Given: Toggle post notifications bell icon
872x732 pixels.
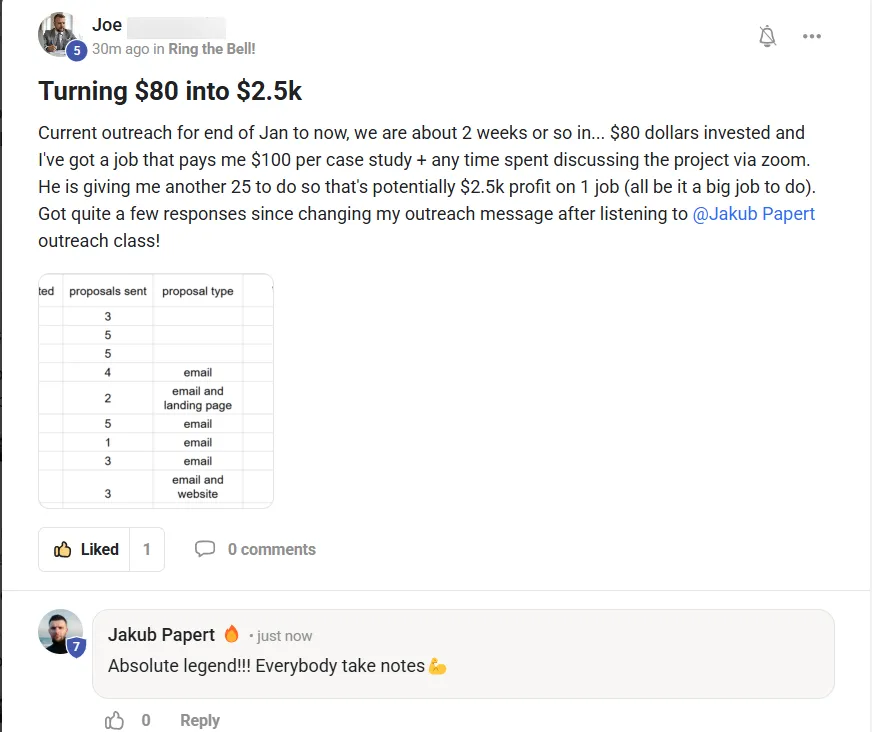Looking at the screenshot, I should click(767, 36).
